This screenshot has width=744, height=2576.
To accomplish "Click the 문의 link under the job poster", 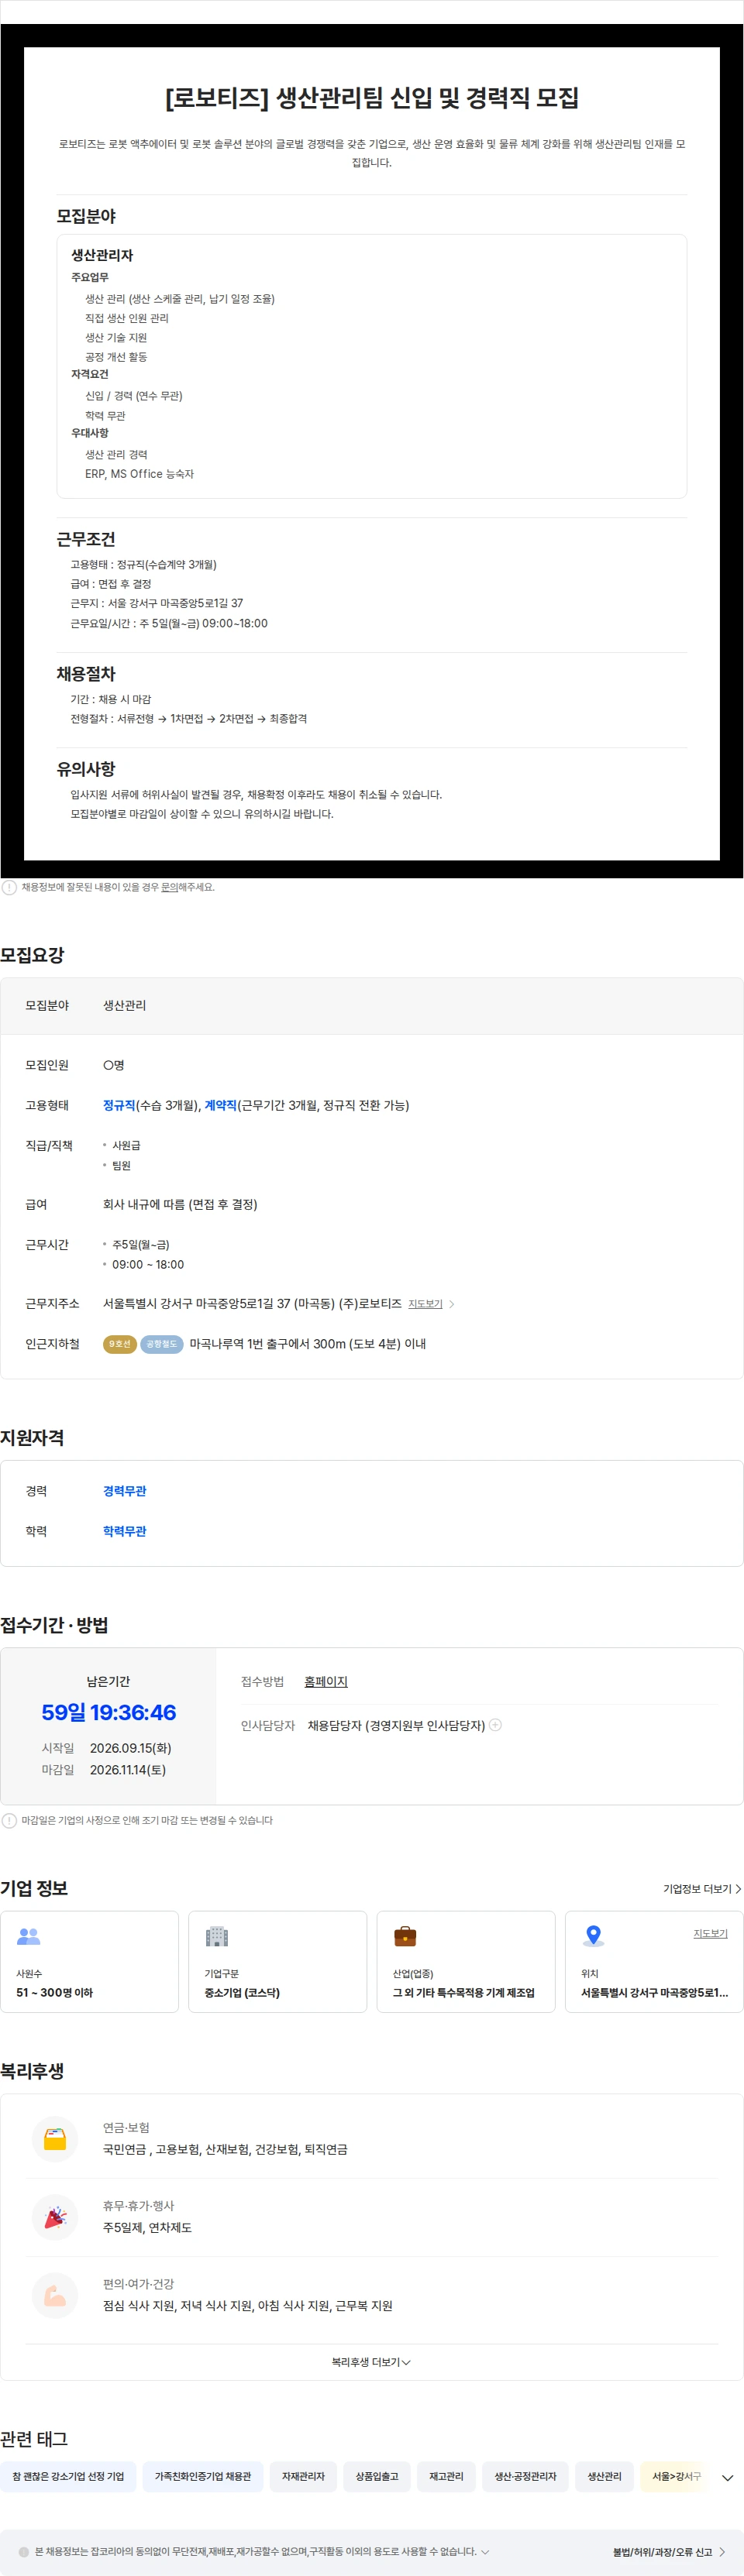I will [169, 887].
